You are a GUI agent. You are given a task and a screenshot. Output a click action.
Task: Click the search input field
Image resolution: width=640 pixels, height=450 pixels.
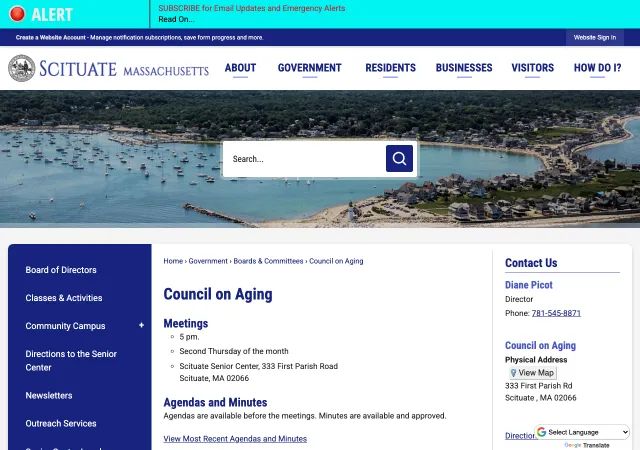[x=304, y=159]
